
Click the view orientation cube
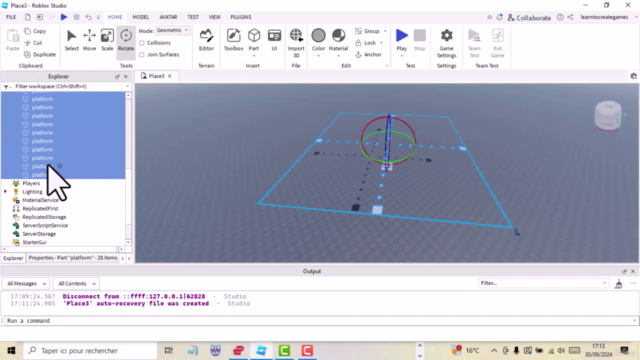[608, 116]
